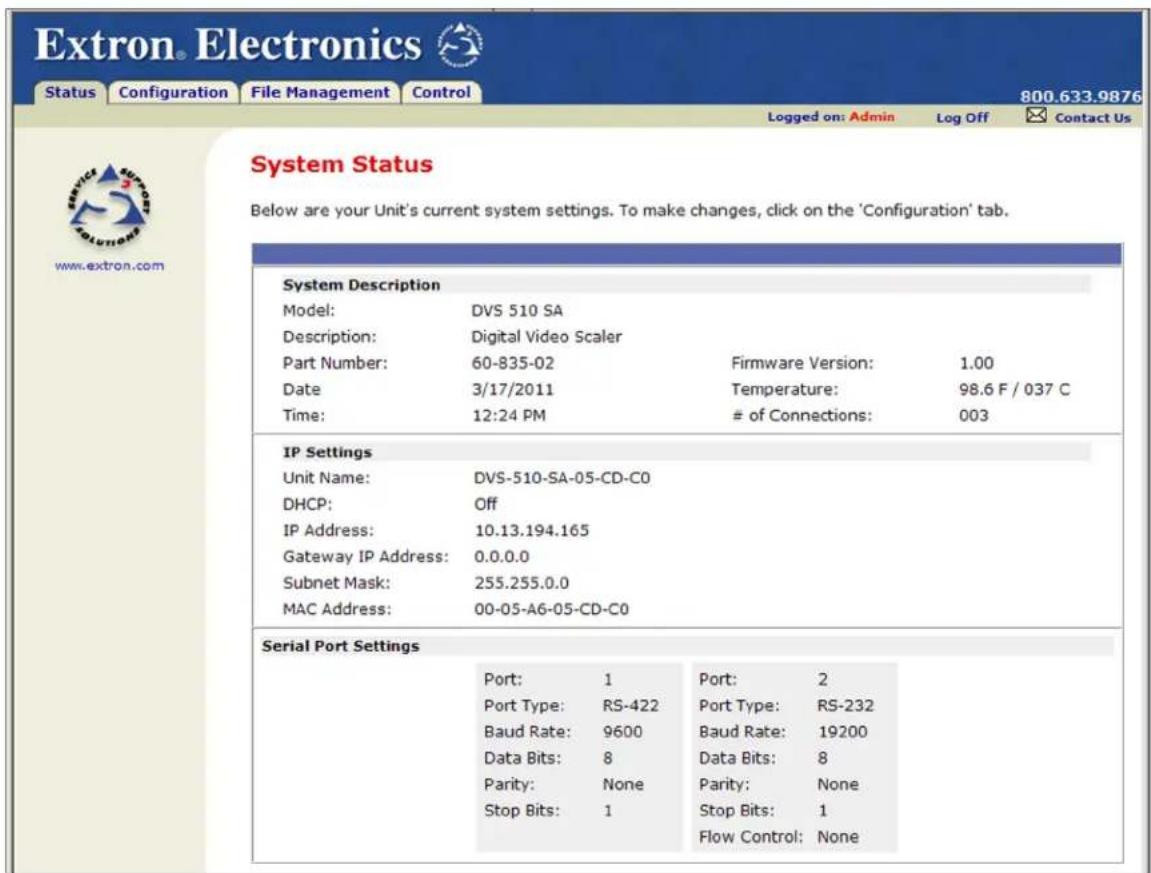Click the Firmware Version label
Viewport: 1151px width, 873px height.
pyautogui.click(x=802, y=363)
